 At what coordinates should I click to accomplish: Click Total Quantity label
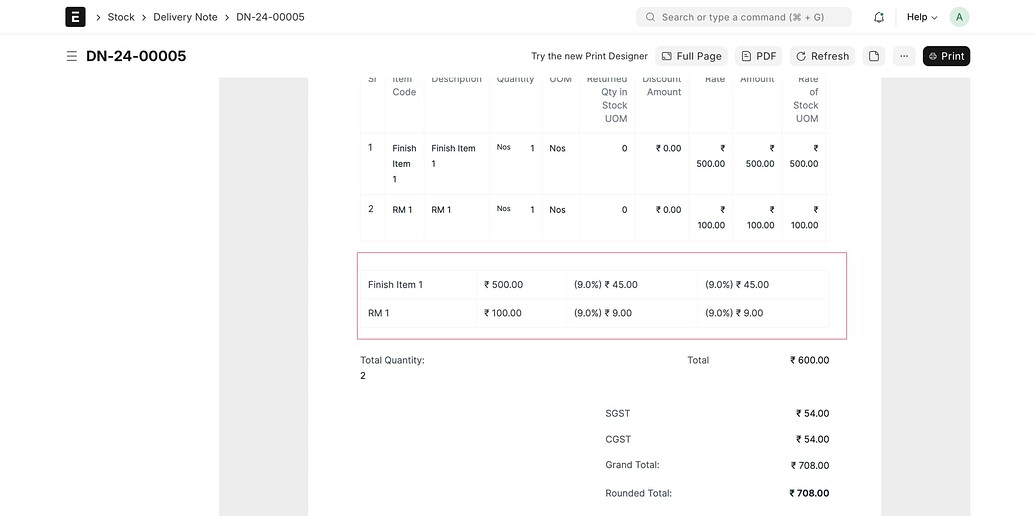click(392, 360)
